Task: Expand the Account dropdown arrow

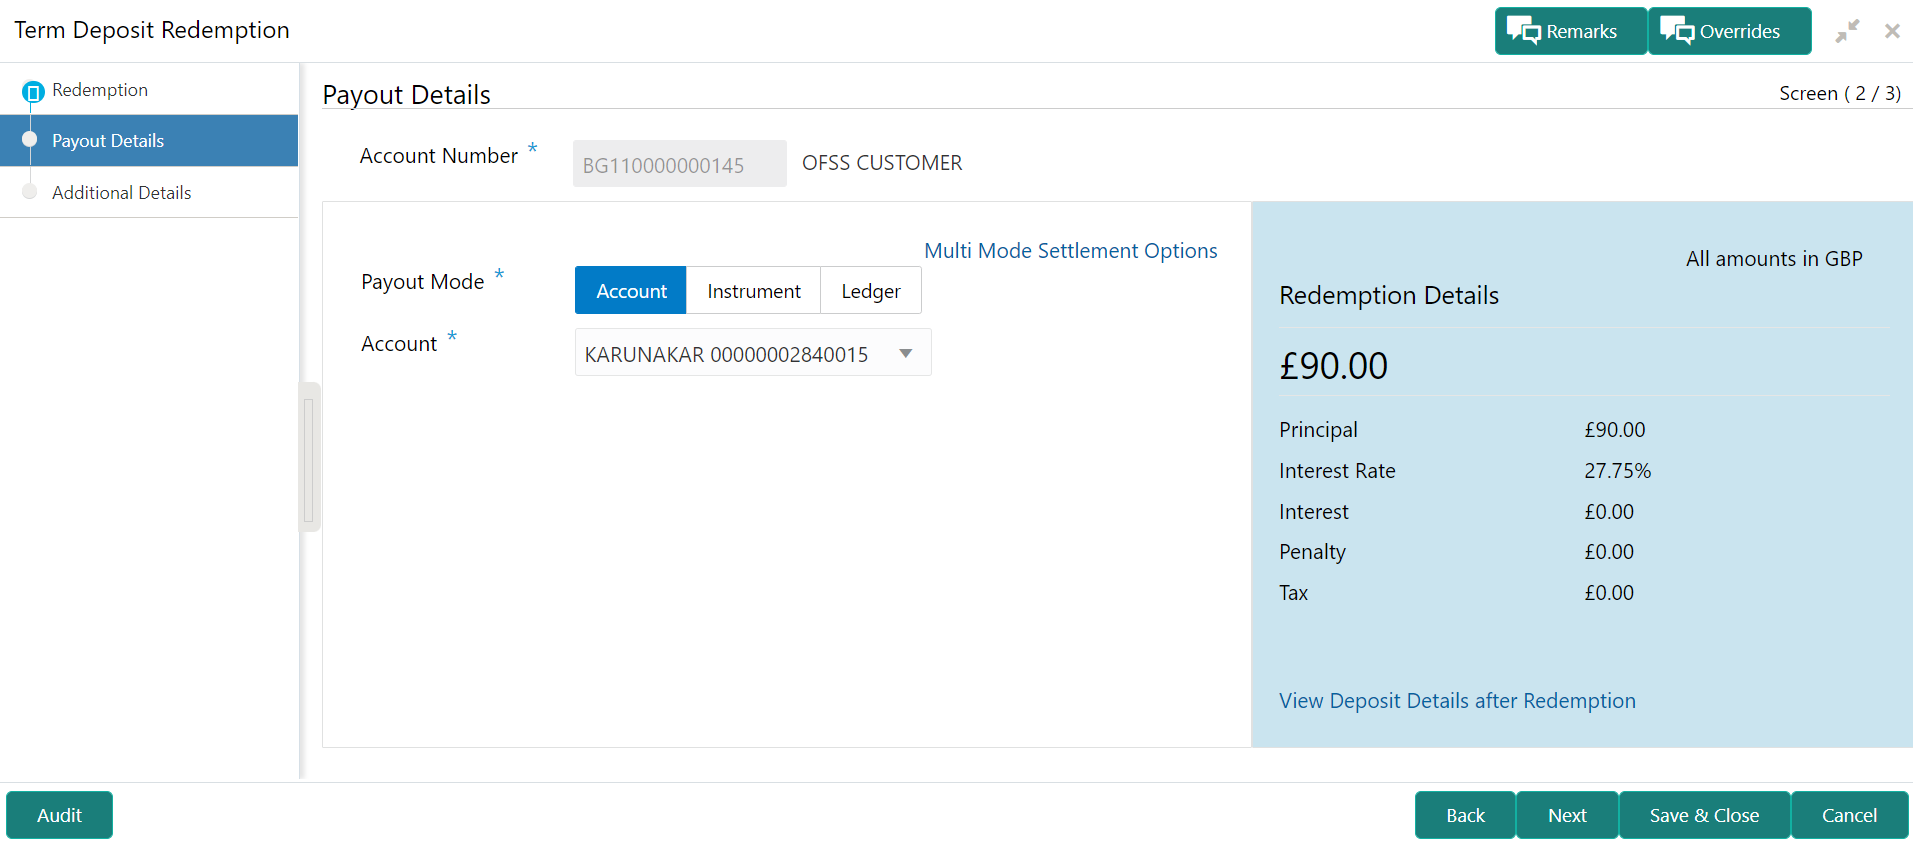Action: pyautogui.click(x=905, y=354)
